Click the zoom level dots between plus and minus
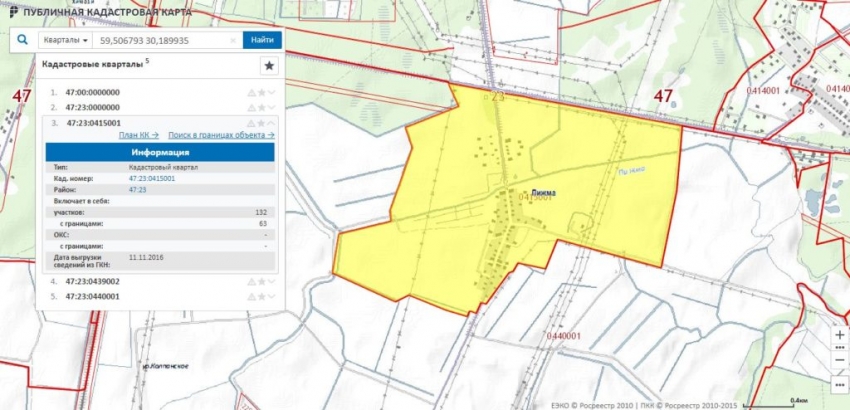850x410 pixels. [838, 348]
